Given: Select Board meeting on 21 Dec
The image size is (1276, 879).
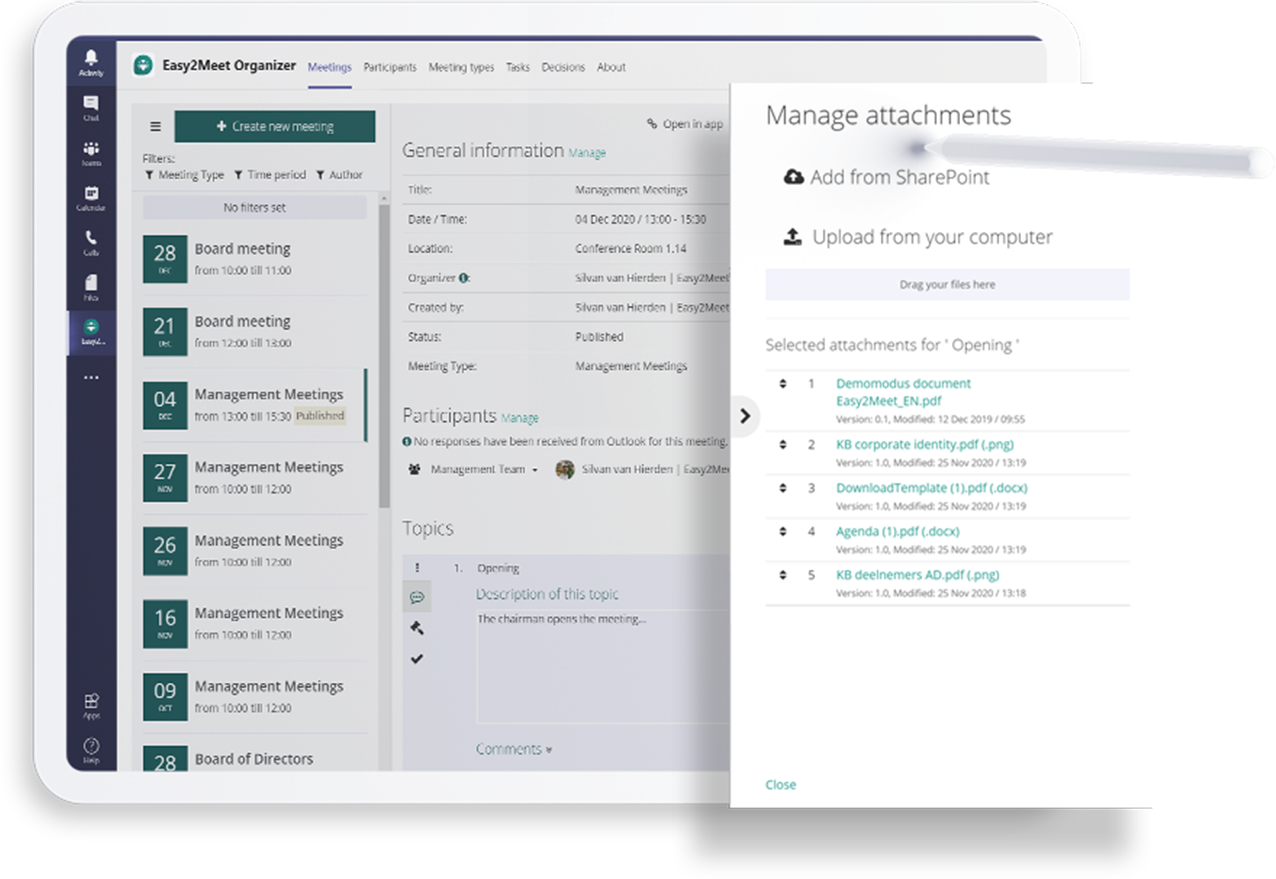Looking at the screenshot, I should click(x=255, y=332).
